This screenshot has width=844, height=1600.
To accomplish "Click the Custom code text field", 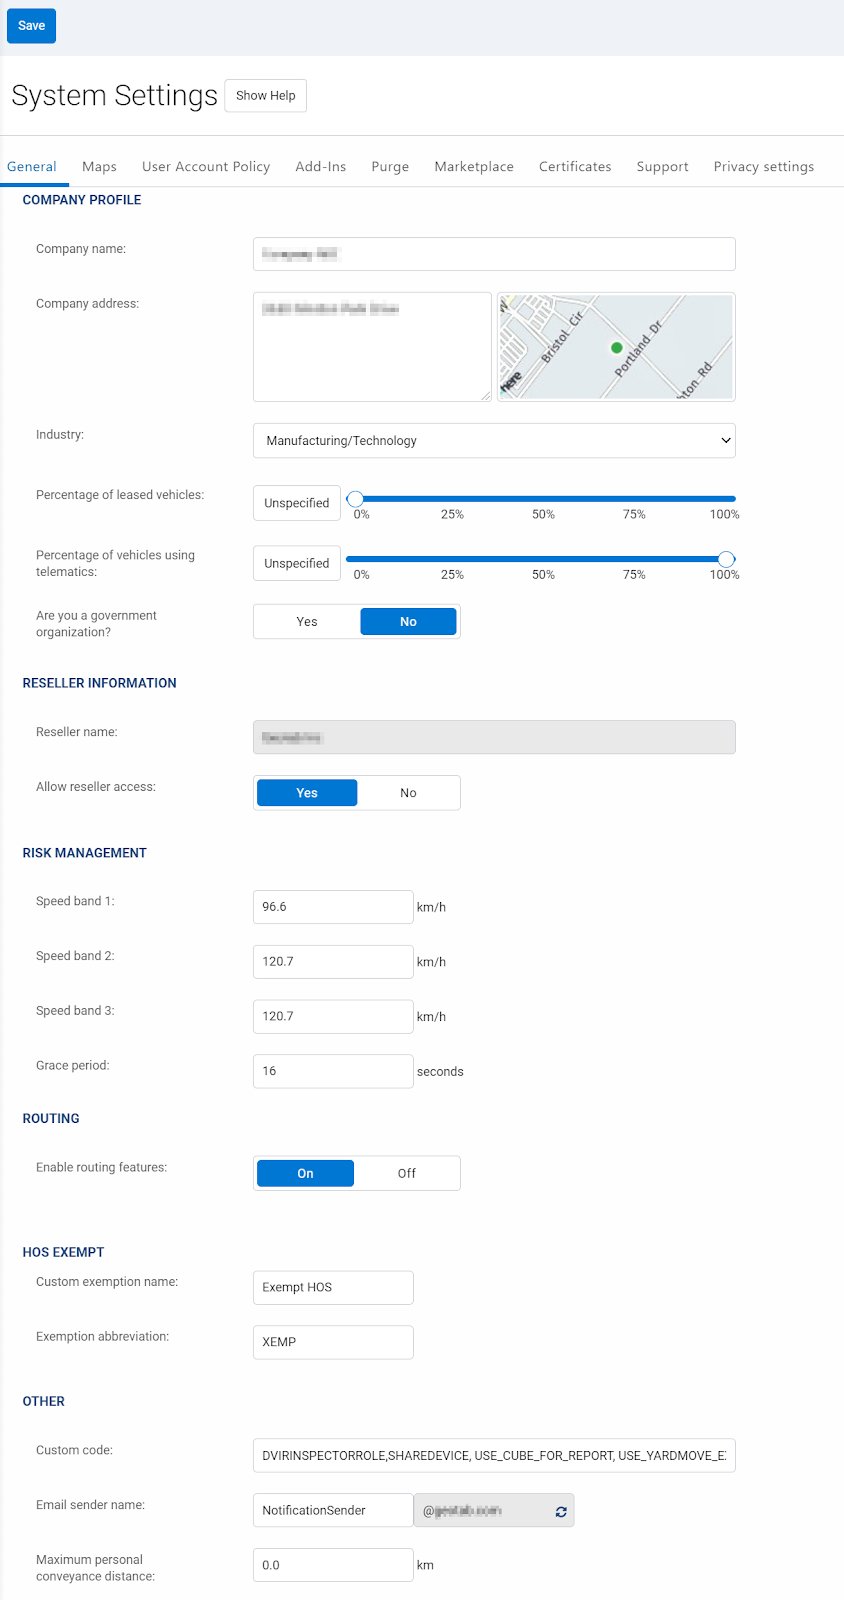I will pyautogui.click(x=494, y=1456).
